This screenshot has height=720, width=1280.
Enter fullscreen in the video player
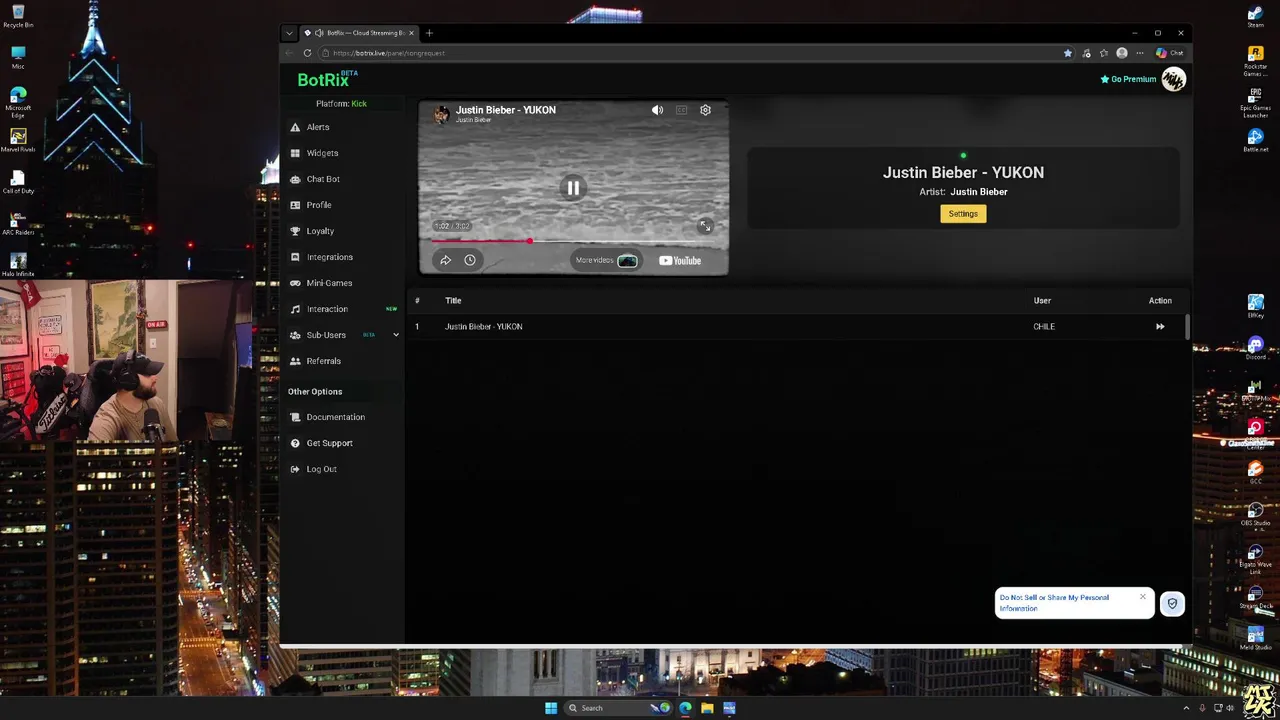click(705, 226)
